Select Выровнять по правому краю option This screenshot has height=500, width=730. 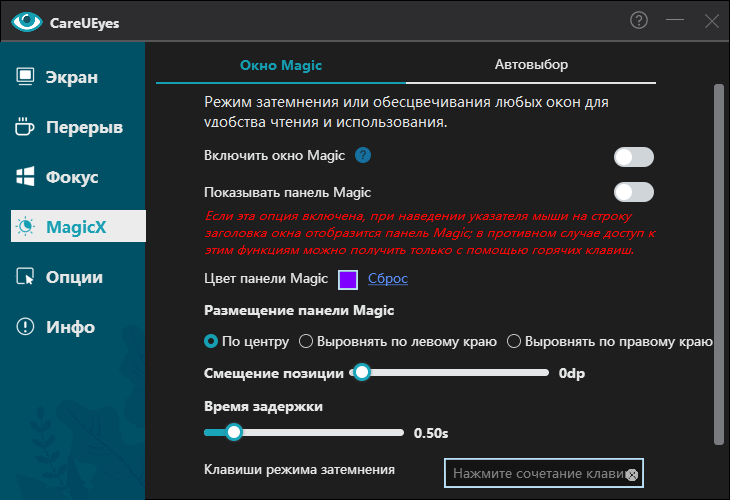[514, 341]
